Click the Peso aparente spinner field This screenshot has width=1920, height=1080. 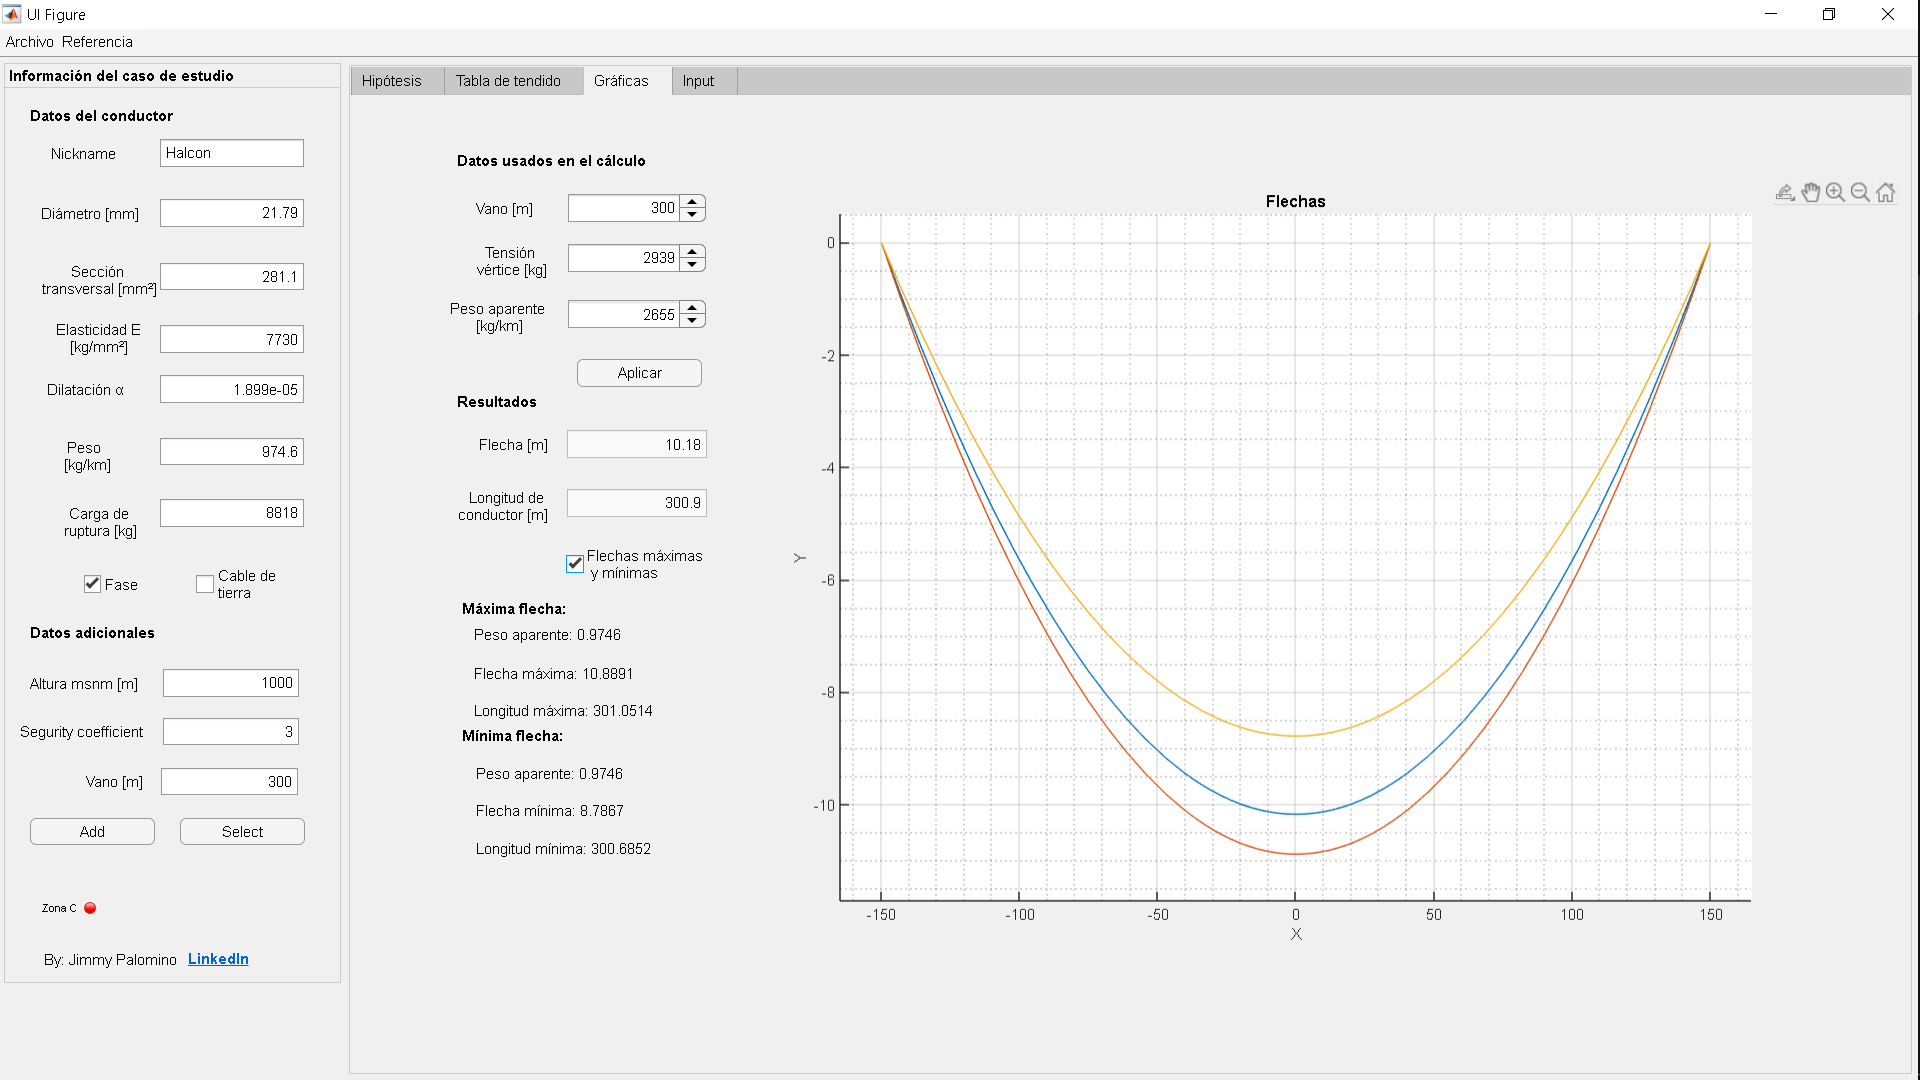coord(624,315)
